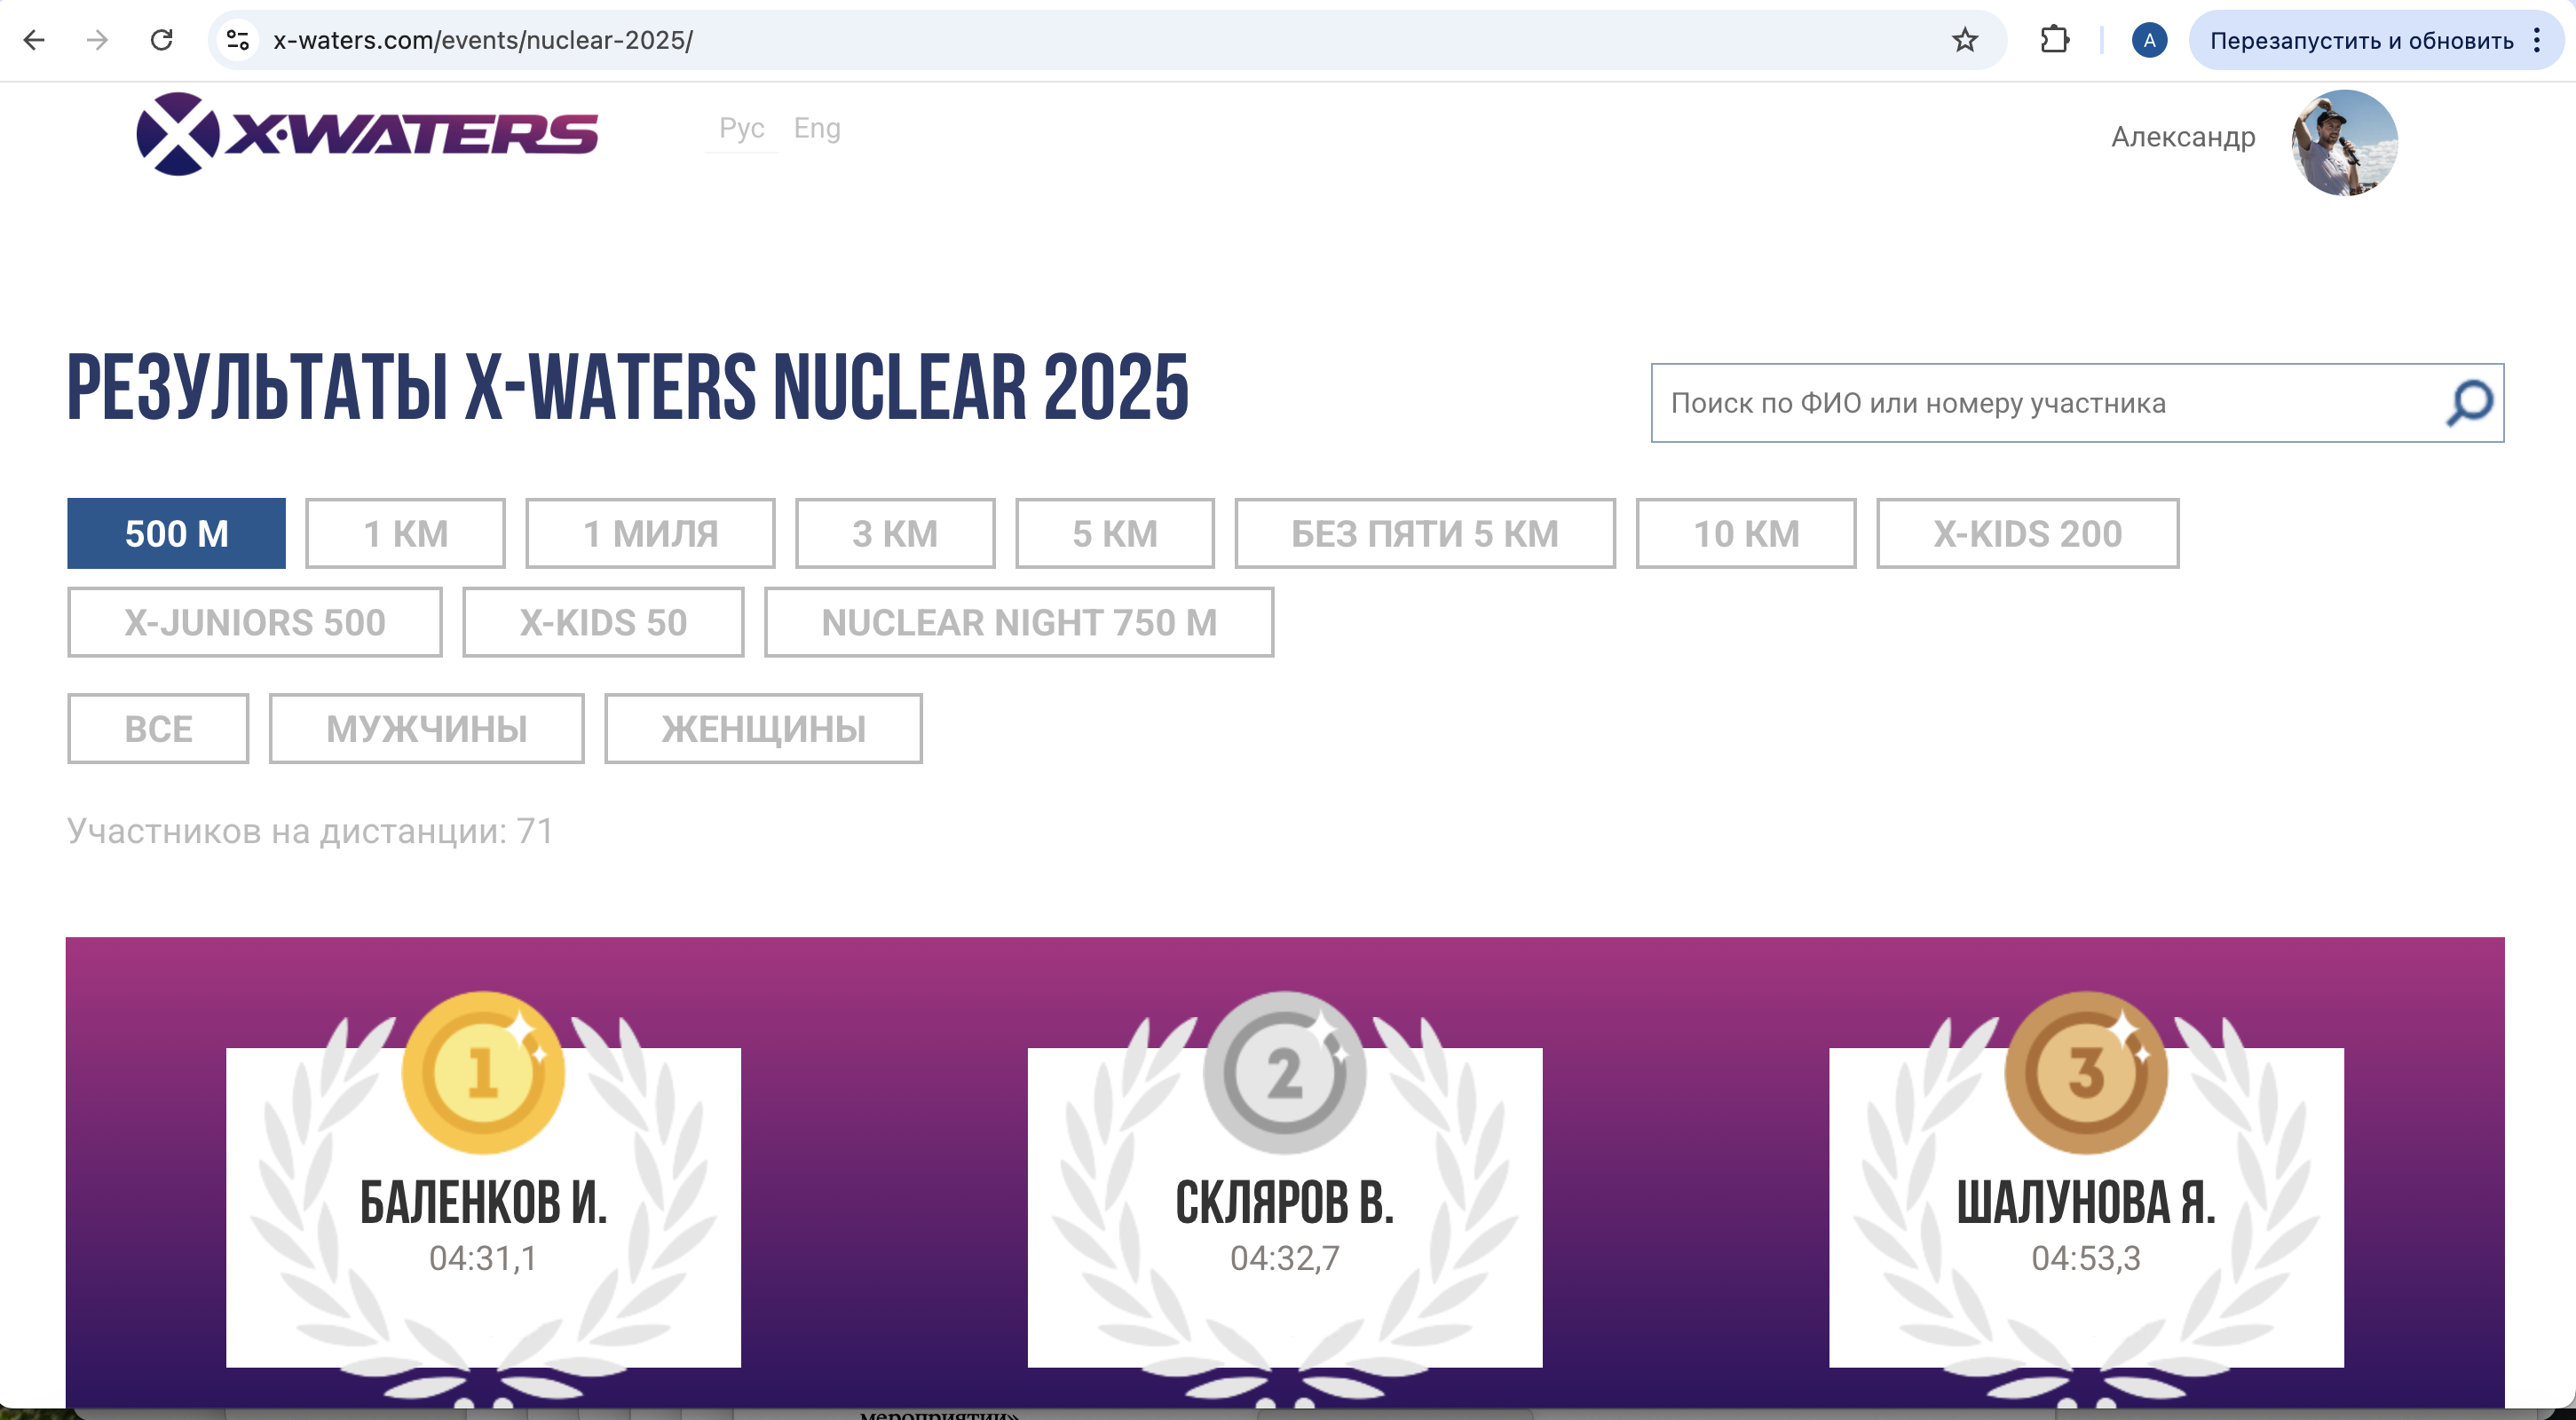Click the X-Waters logo
The width and height of the screenshot is (2576, 1420).
click(x=367, y=134)
